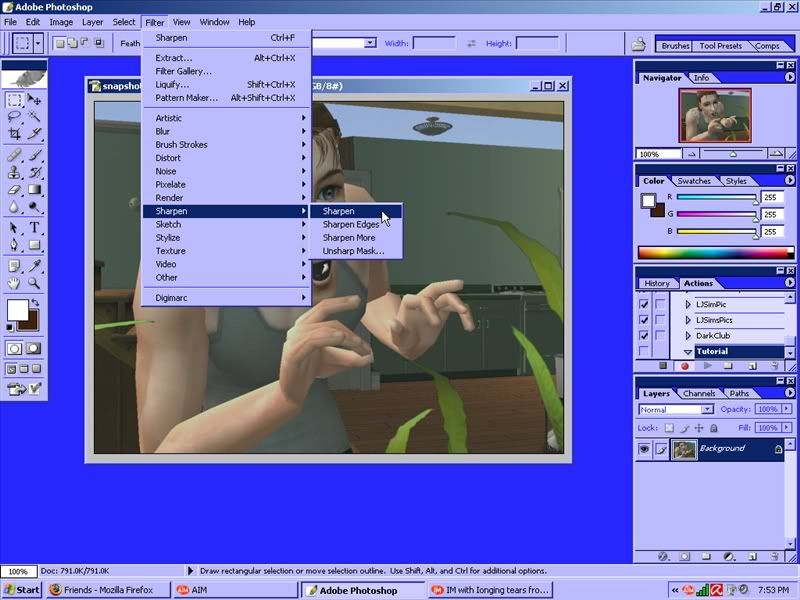Switch to the History tab
The width and height of the screenshot is (800, 600).
[657, 284]
